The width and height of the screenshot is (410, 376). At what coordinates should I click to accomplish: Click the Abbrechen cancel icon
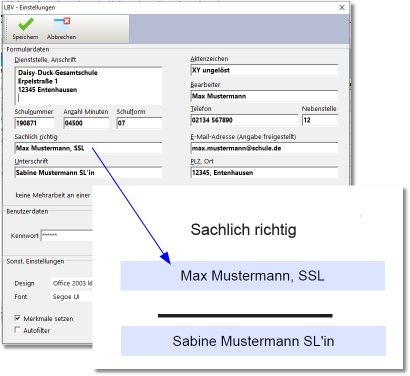(62, 24)
